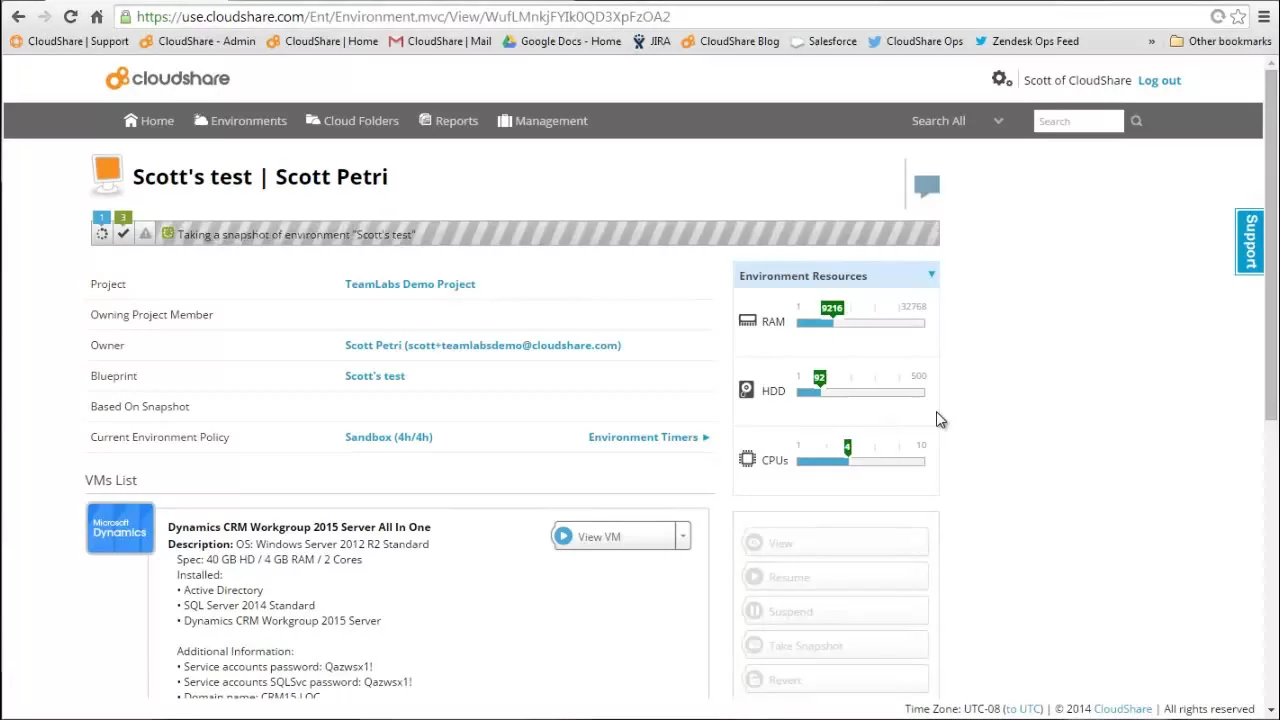Click the HDD usage slider

click(860, 392)
